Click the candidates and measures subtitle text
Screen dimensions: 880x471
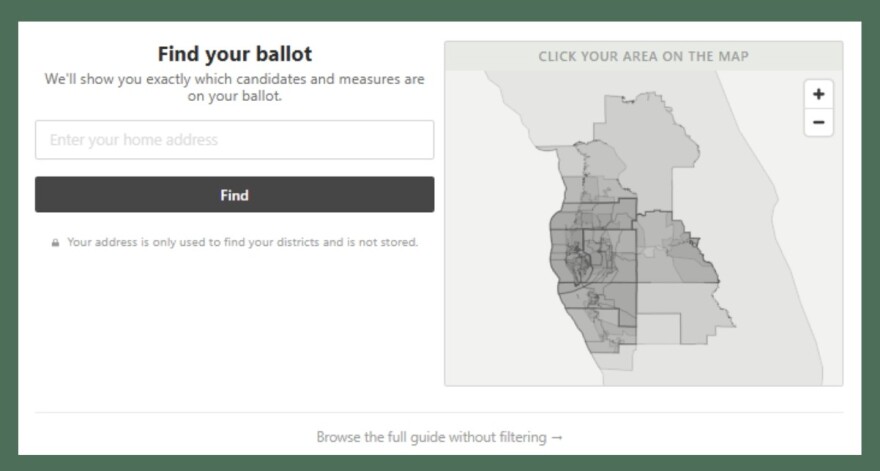pos(235,88)
